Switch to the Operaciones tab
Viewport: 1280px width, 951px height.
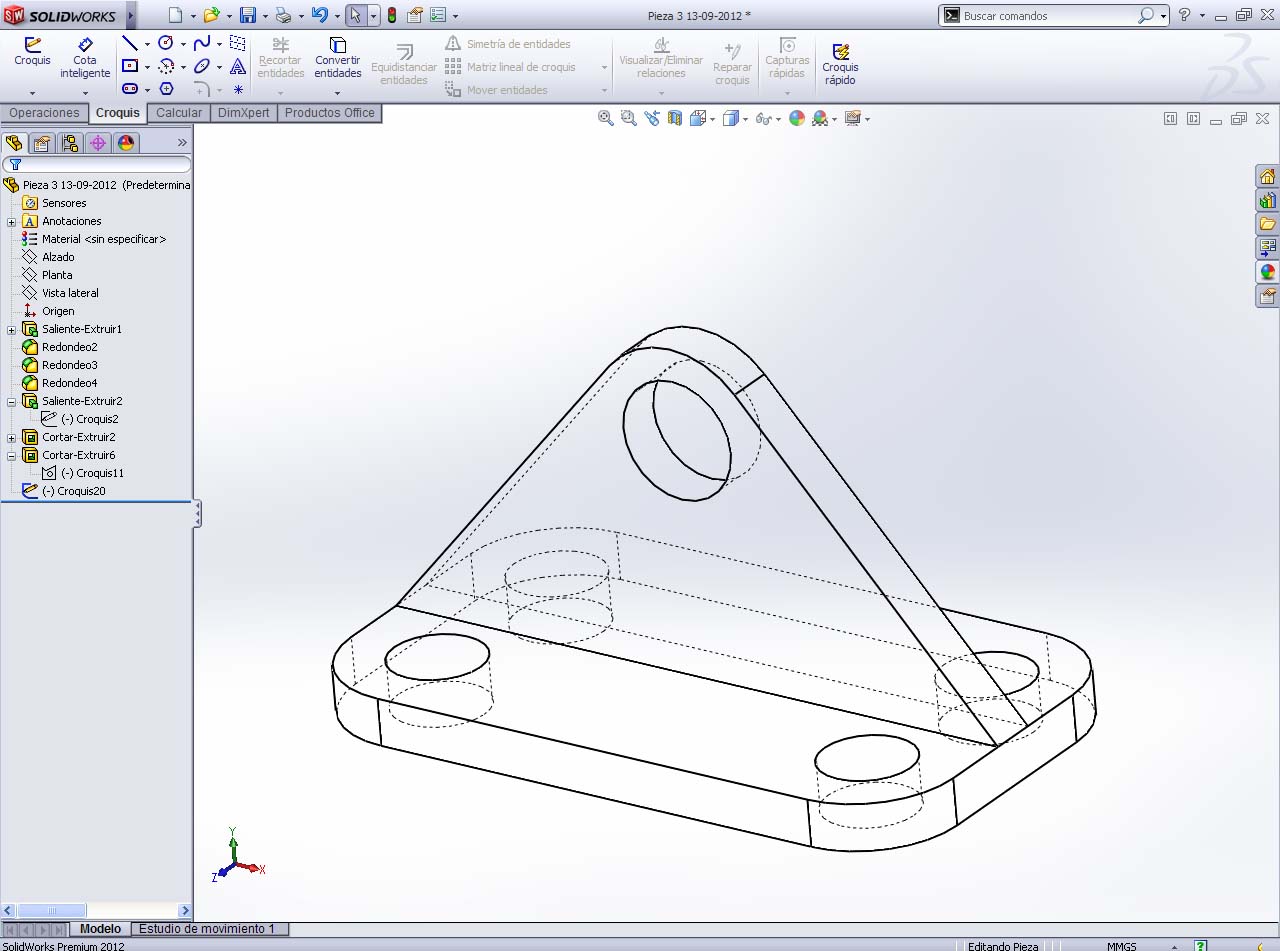(x=44, y=113)
